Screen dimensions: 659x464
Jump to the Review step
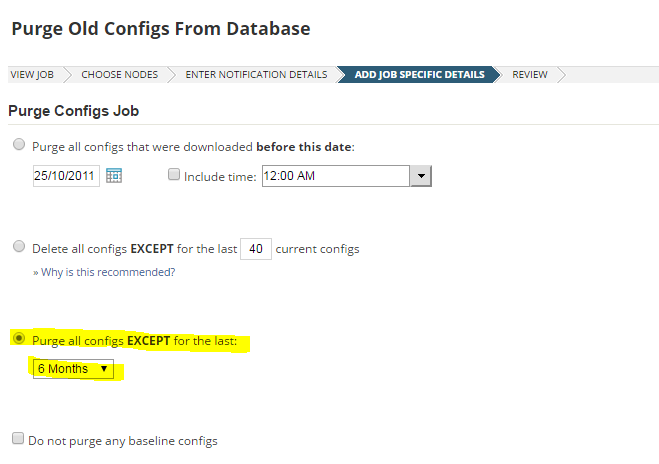coord(530,75)
